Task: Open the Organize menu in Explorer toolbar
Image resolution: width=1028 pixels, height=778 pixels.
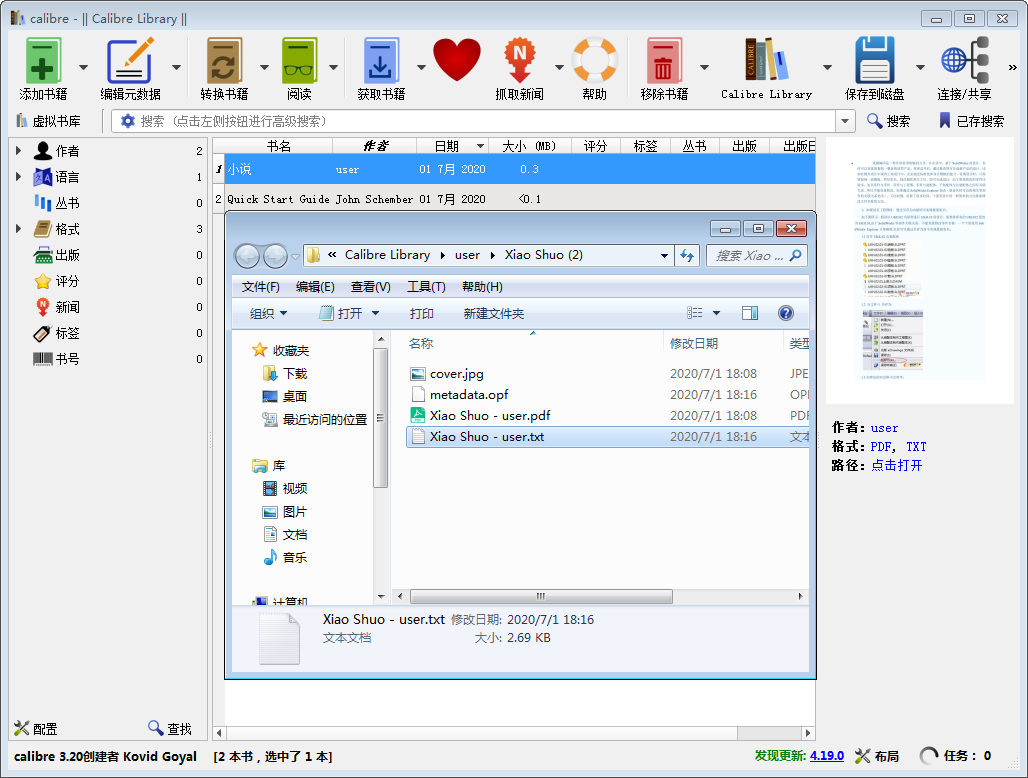Action: click(x=268, y=313)
